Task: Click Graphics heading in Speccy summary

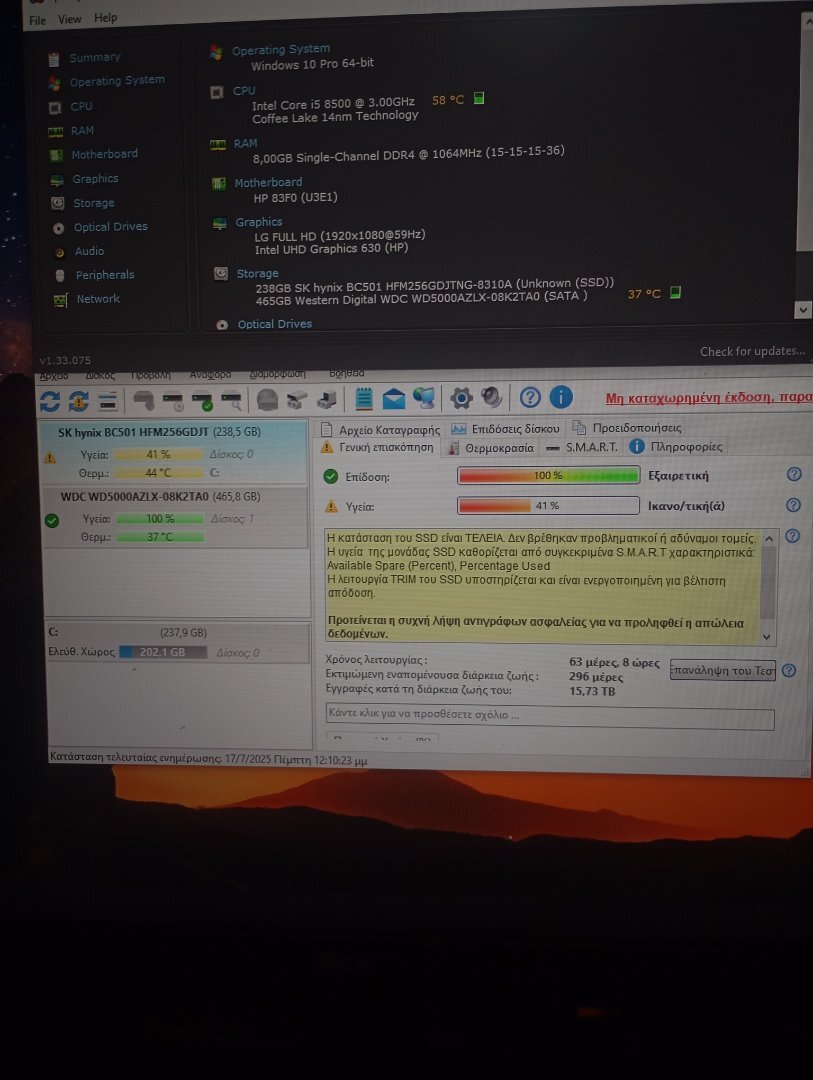Action: pyautogui.click(x=258, y=222)
